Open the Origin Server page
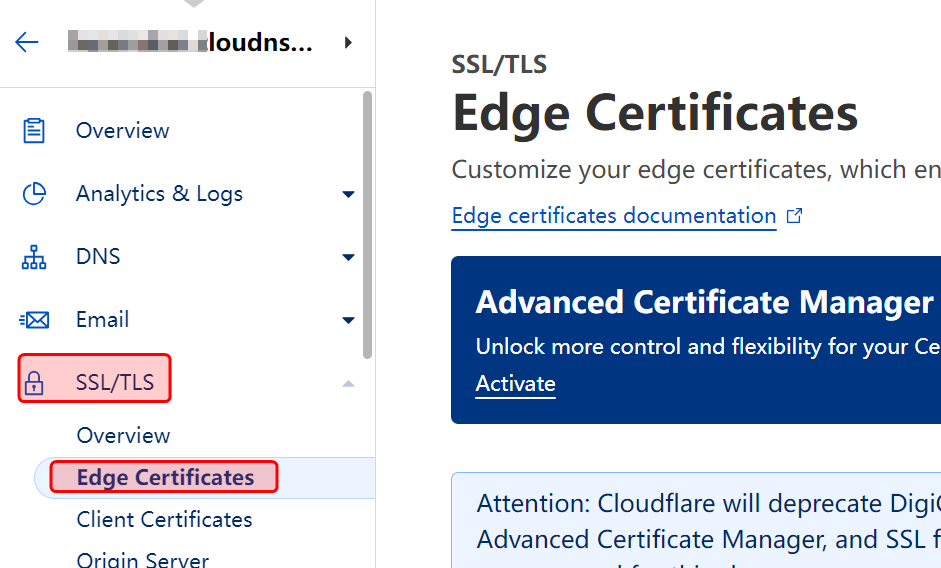 [143, 559]
